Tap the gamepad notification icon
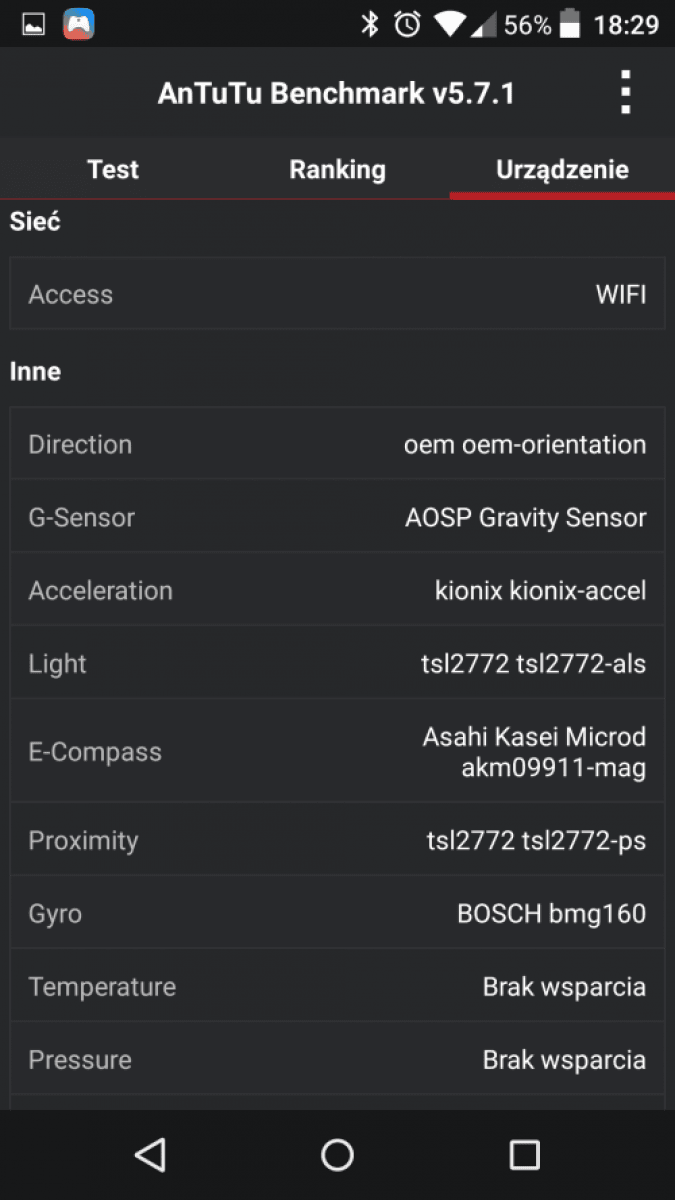Image resolution: width=675 pixels, height=1200 pixels. pyautogui.click(x=79, y=25)
